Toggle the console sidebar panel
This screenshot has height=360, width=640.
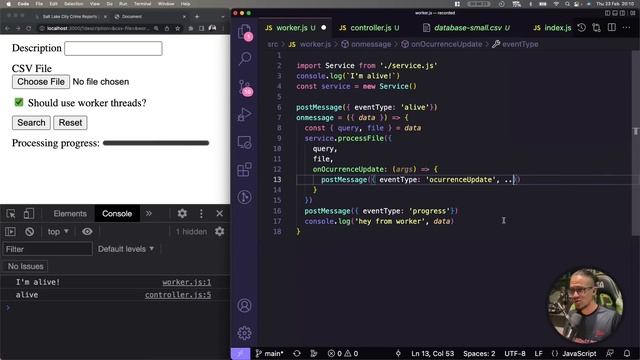pos(10,231)
